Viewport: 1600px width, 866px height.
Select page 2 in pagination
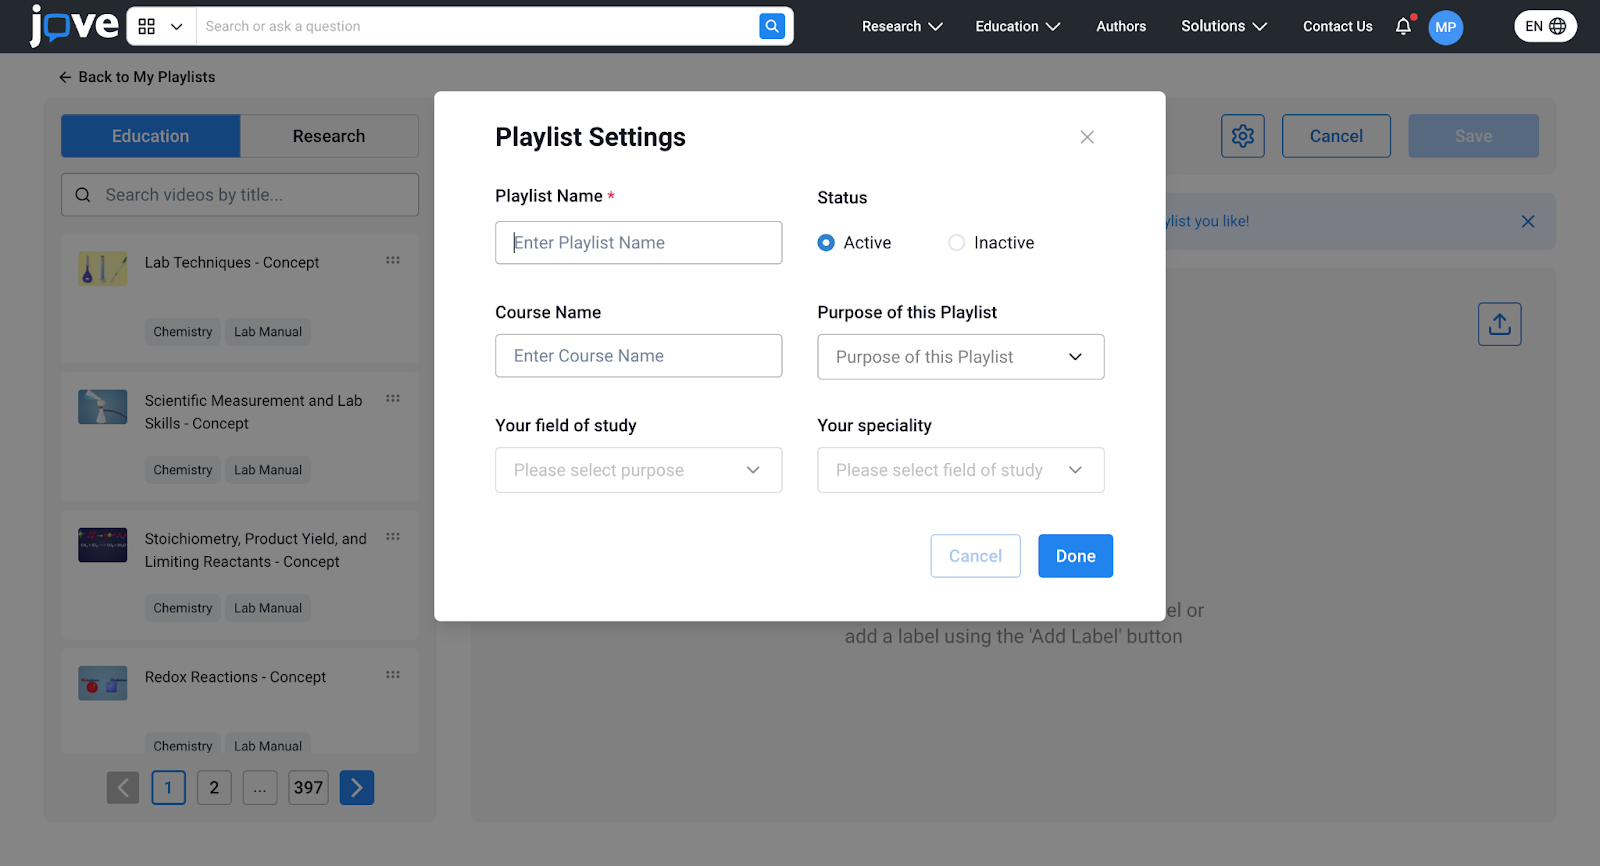(214, 788)
